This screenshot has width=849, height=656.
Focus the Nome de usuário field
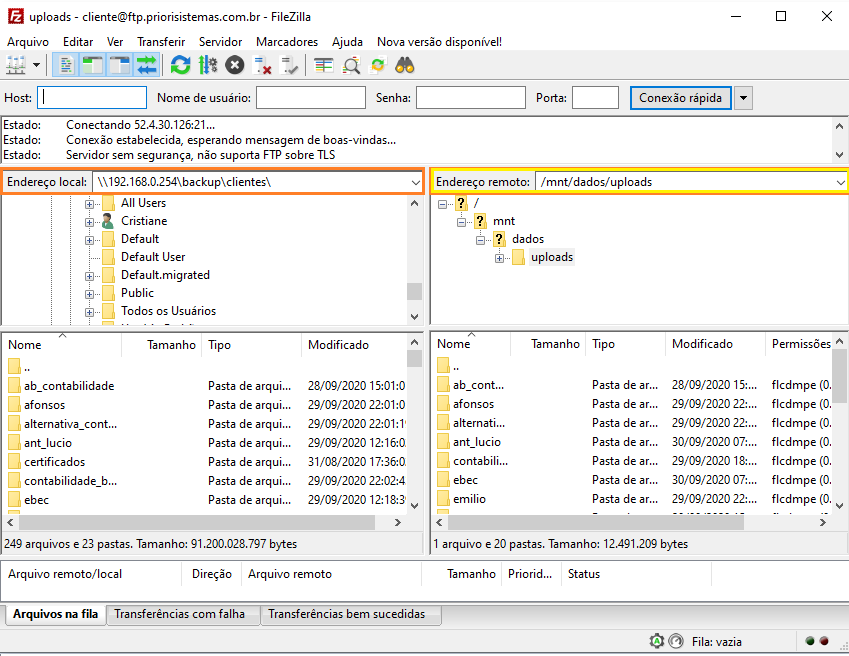(x=311, y=98)
